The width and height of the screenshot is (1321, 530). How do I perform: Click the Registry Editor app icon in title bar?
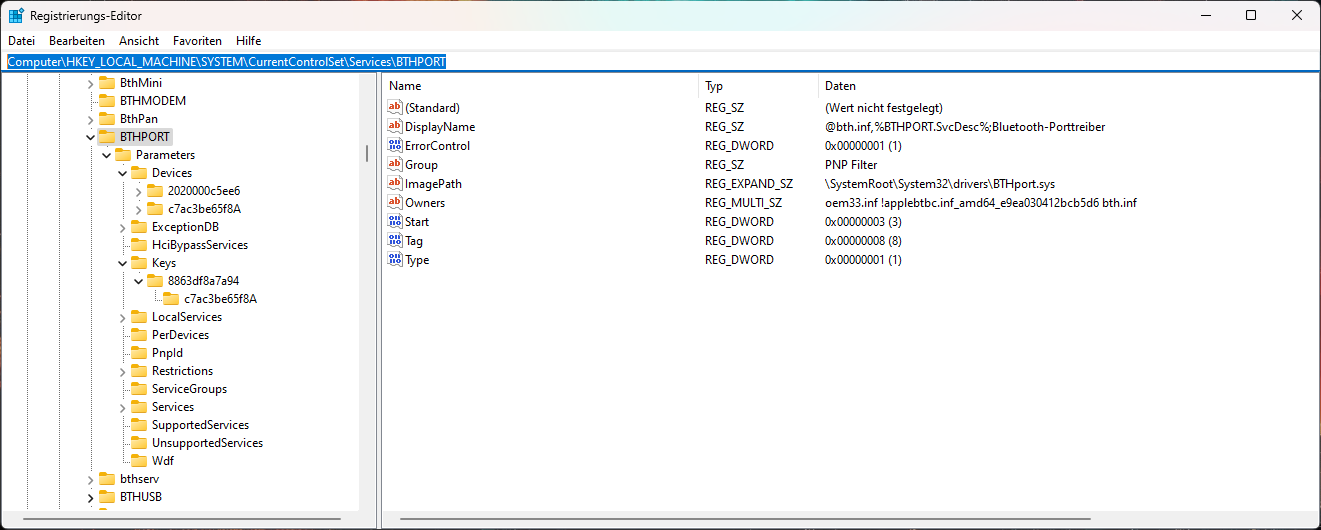tap(16, 15)
